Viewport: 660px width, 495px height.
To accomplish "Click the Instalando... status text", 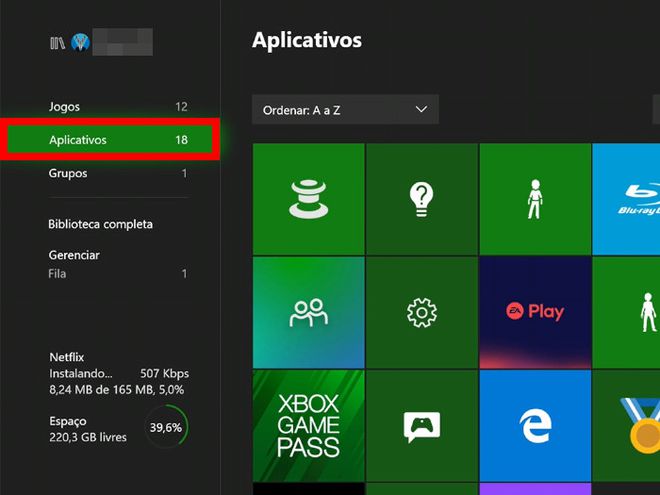I will 80,373.
